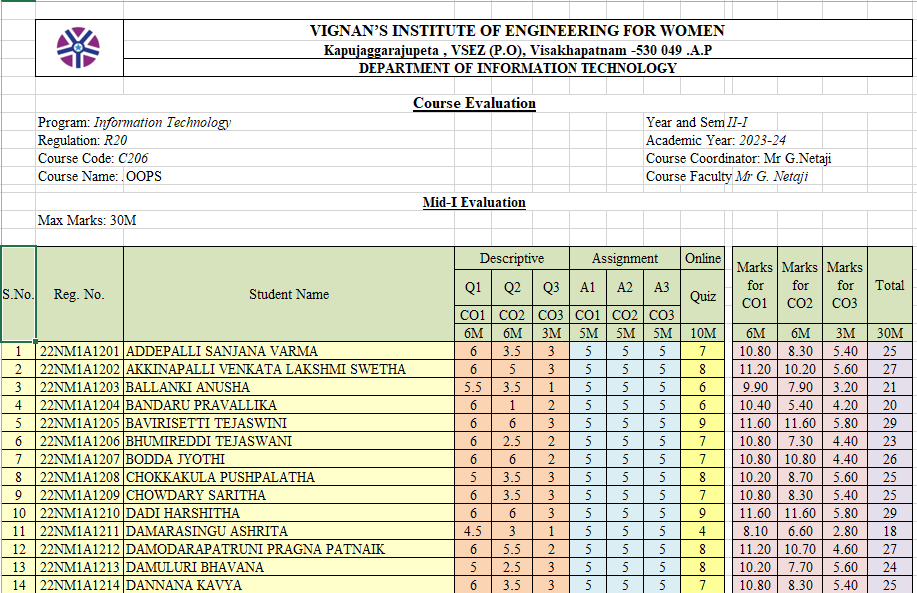Select the Program: Information Technology cell
Image resolution: width=917 pixels, height=593 pixels.
pyautogui.click(x=135, y=122)
